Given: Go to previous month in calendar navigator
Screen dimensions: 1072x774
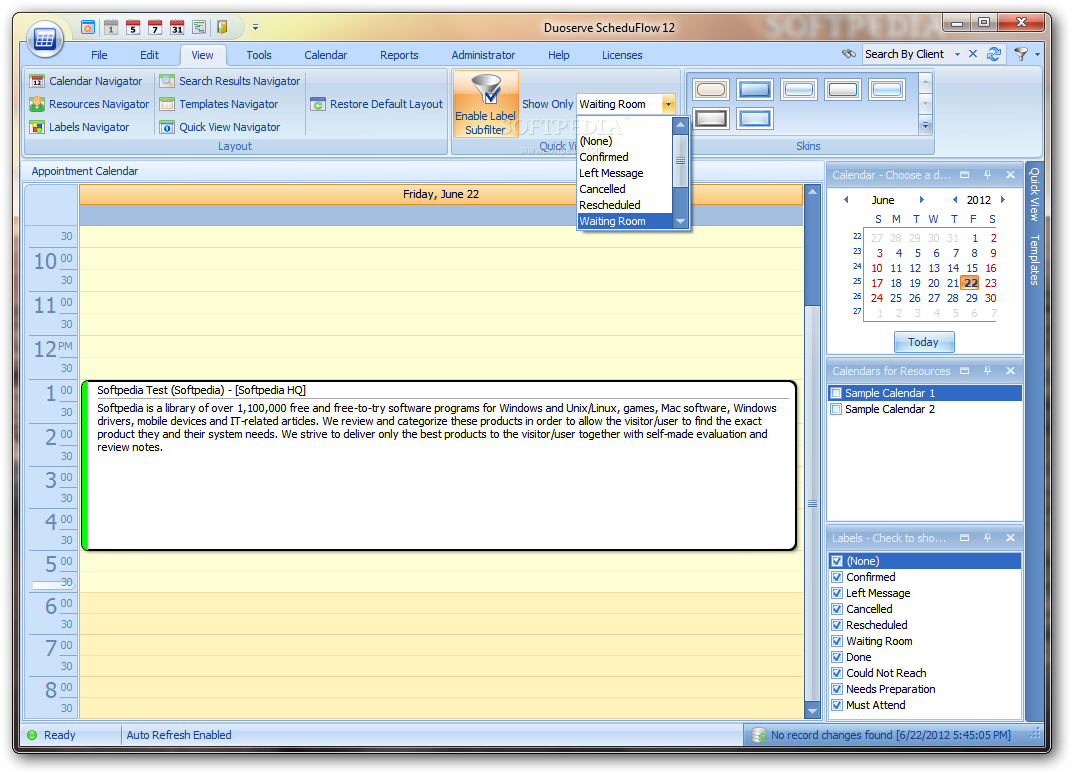Looking at the screenshot, I should [846, 200].
